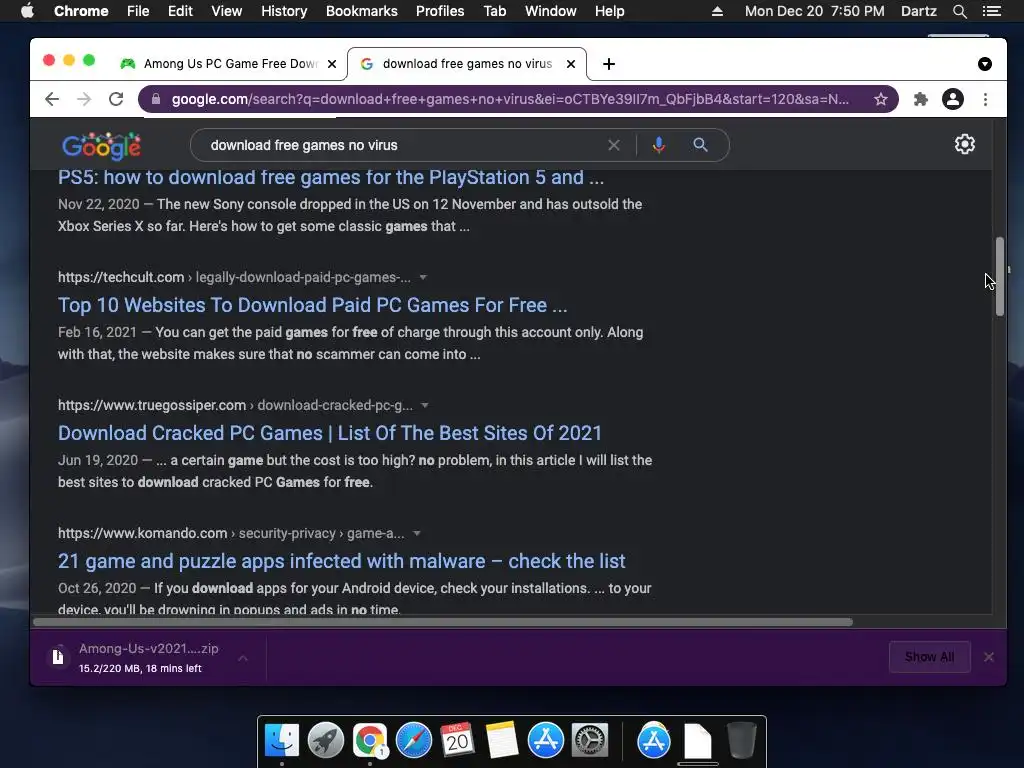Open 21 game and puzzle apps infected link
Screen dimensions: 1024x768
[x=342, y=561]
